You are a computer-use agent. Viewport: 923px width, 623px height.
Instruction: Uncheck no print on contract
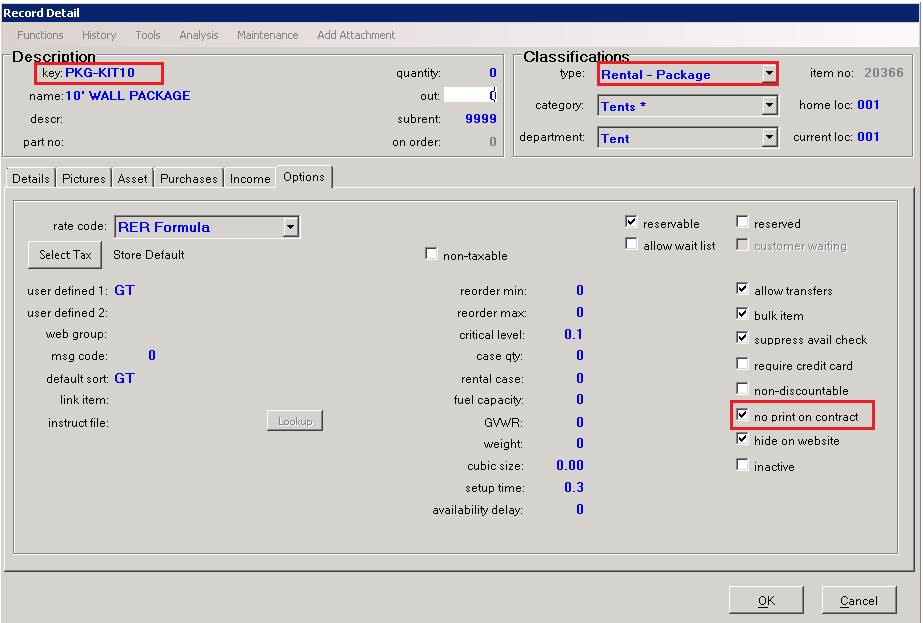pyautogui.click(x=742, y=415)
